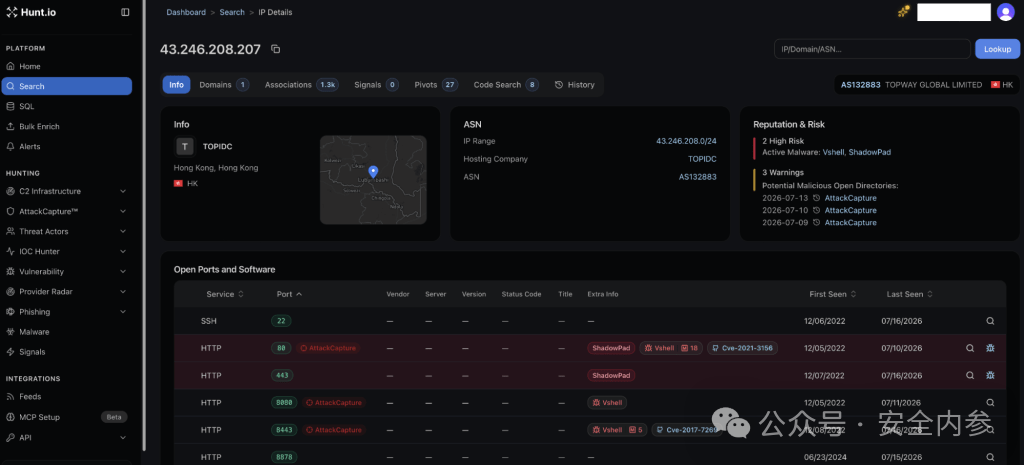Screen dimensions: 1024x465
Task: Open Vshell malware link in Reputation
Action: pyautogui.click(x=833, y=152)
